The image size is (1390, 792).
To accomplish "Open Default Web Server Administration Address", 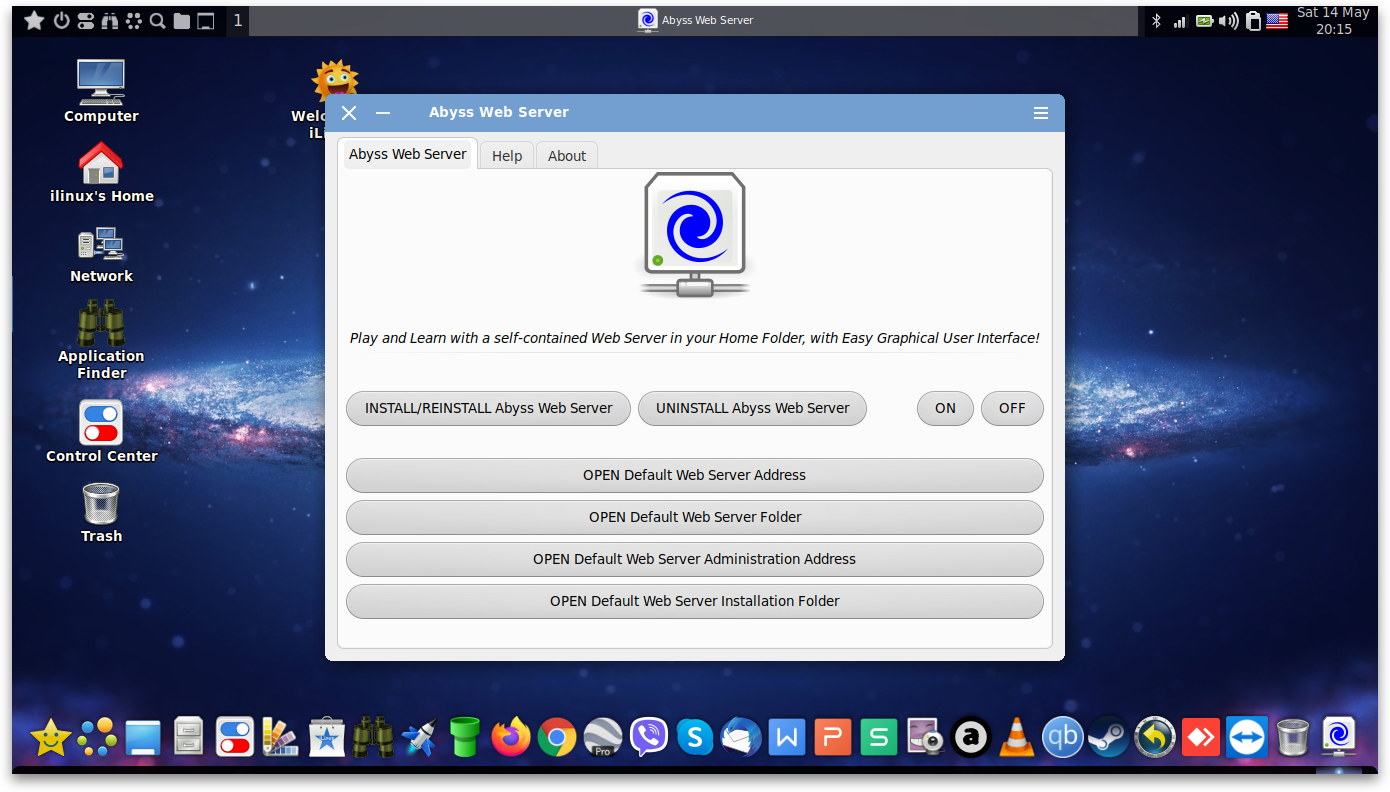I will pyautogui.click(x=695, y=559).
